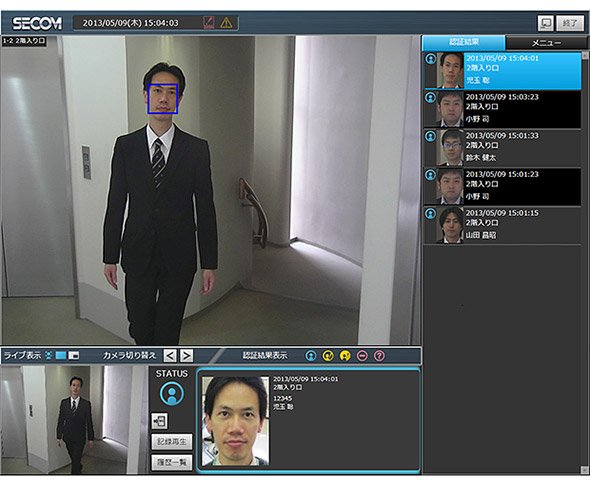590x485 pixels.
Task: Select the 認証結果 tab
Action: coord(464,43)
